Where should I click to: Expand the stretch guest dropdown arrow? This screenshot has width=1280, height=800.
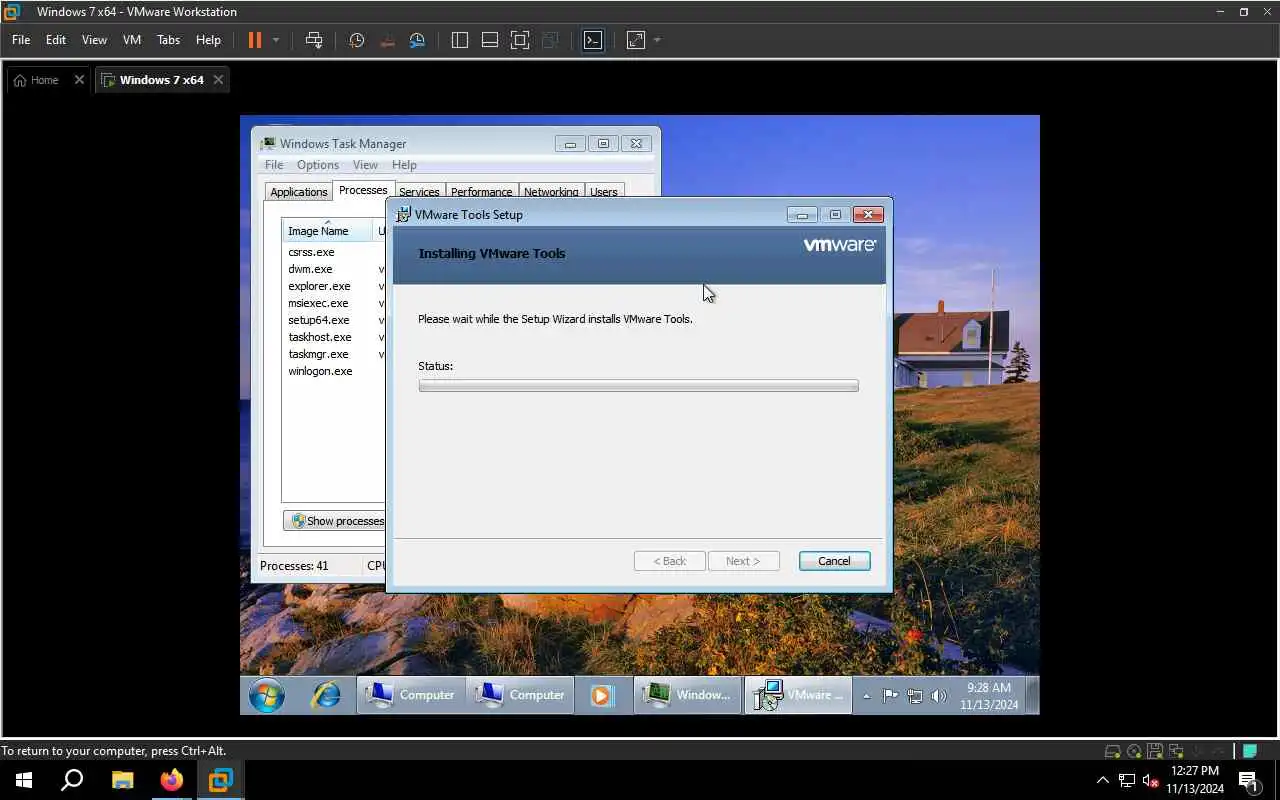point(657,40)
